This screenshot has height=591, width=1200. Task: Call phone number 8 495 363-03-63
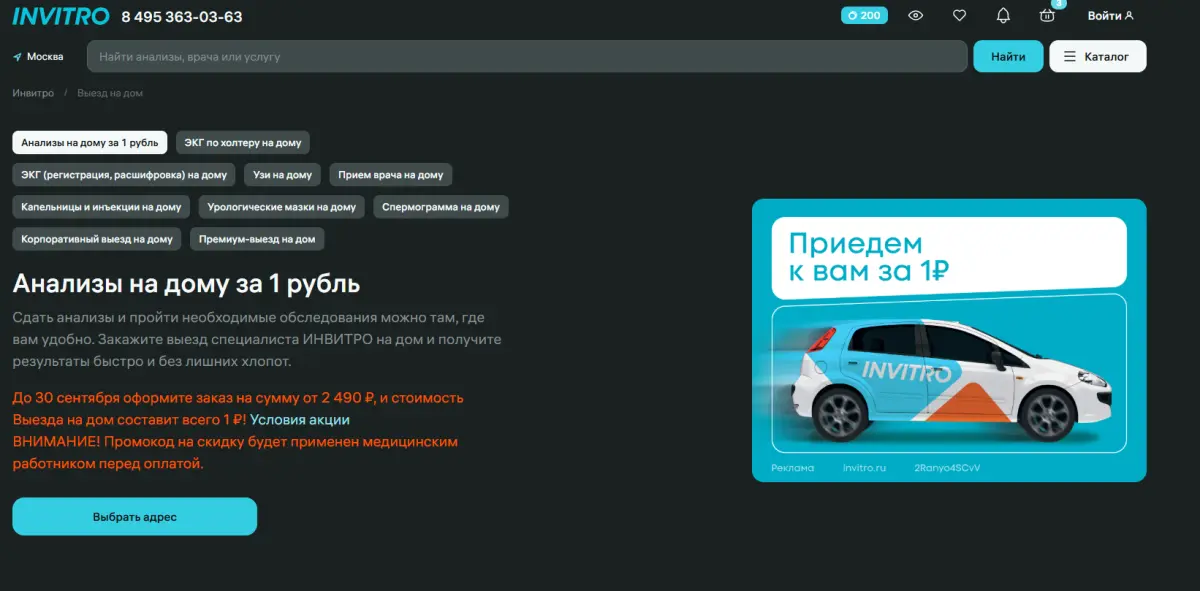pyautogui.click(x=182, y=17)
